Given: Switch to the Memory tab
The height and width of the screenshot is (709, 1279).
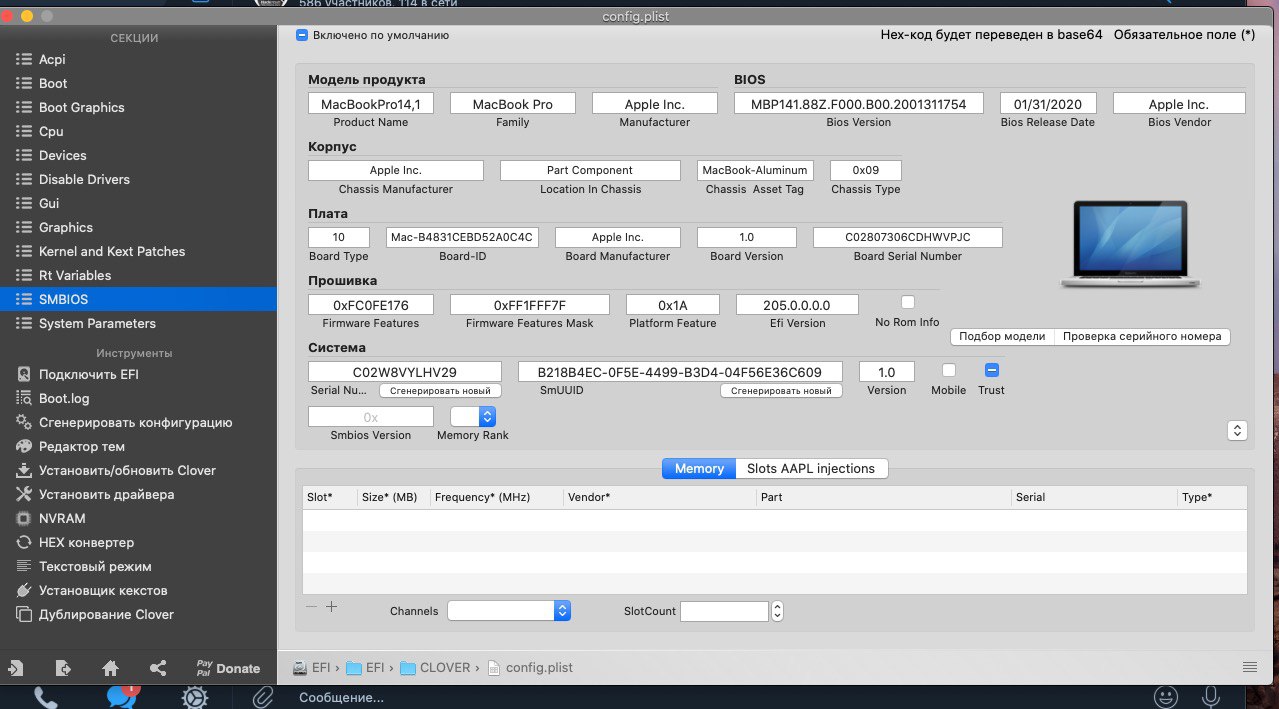Looking at the screenshot, I should click(699, 468).
